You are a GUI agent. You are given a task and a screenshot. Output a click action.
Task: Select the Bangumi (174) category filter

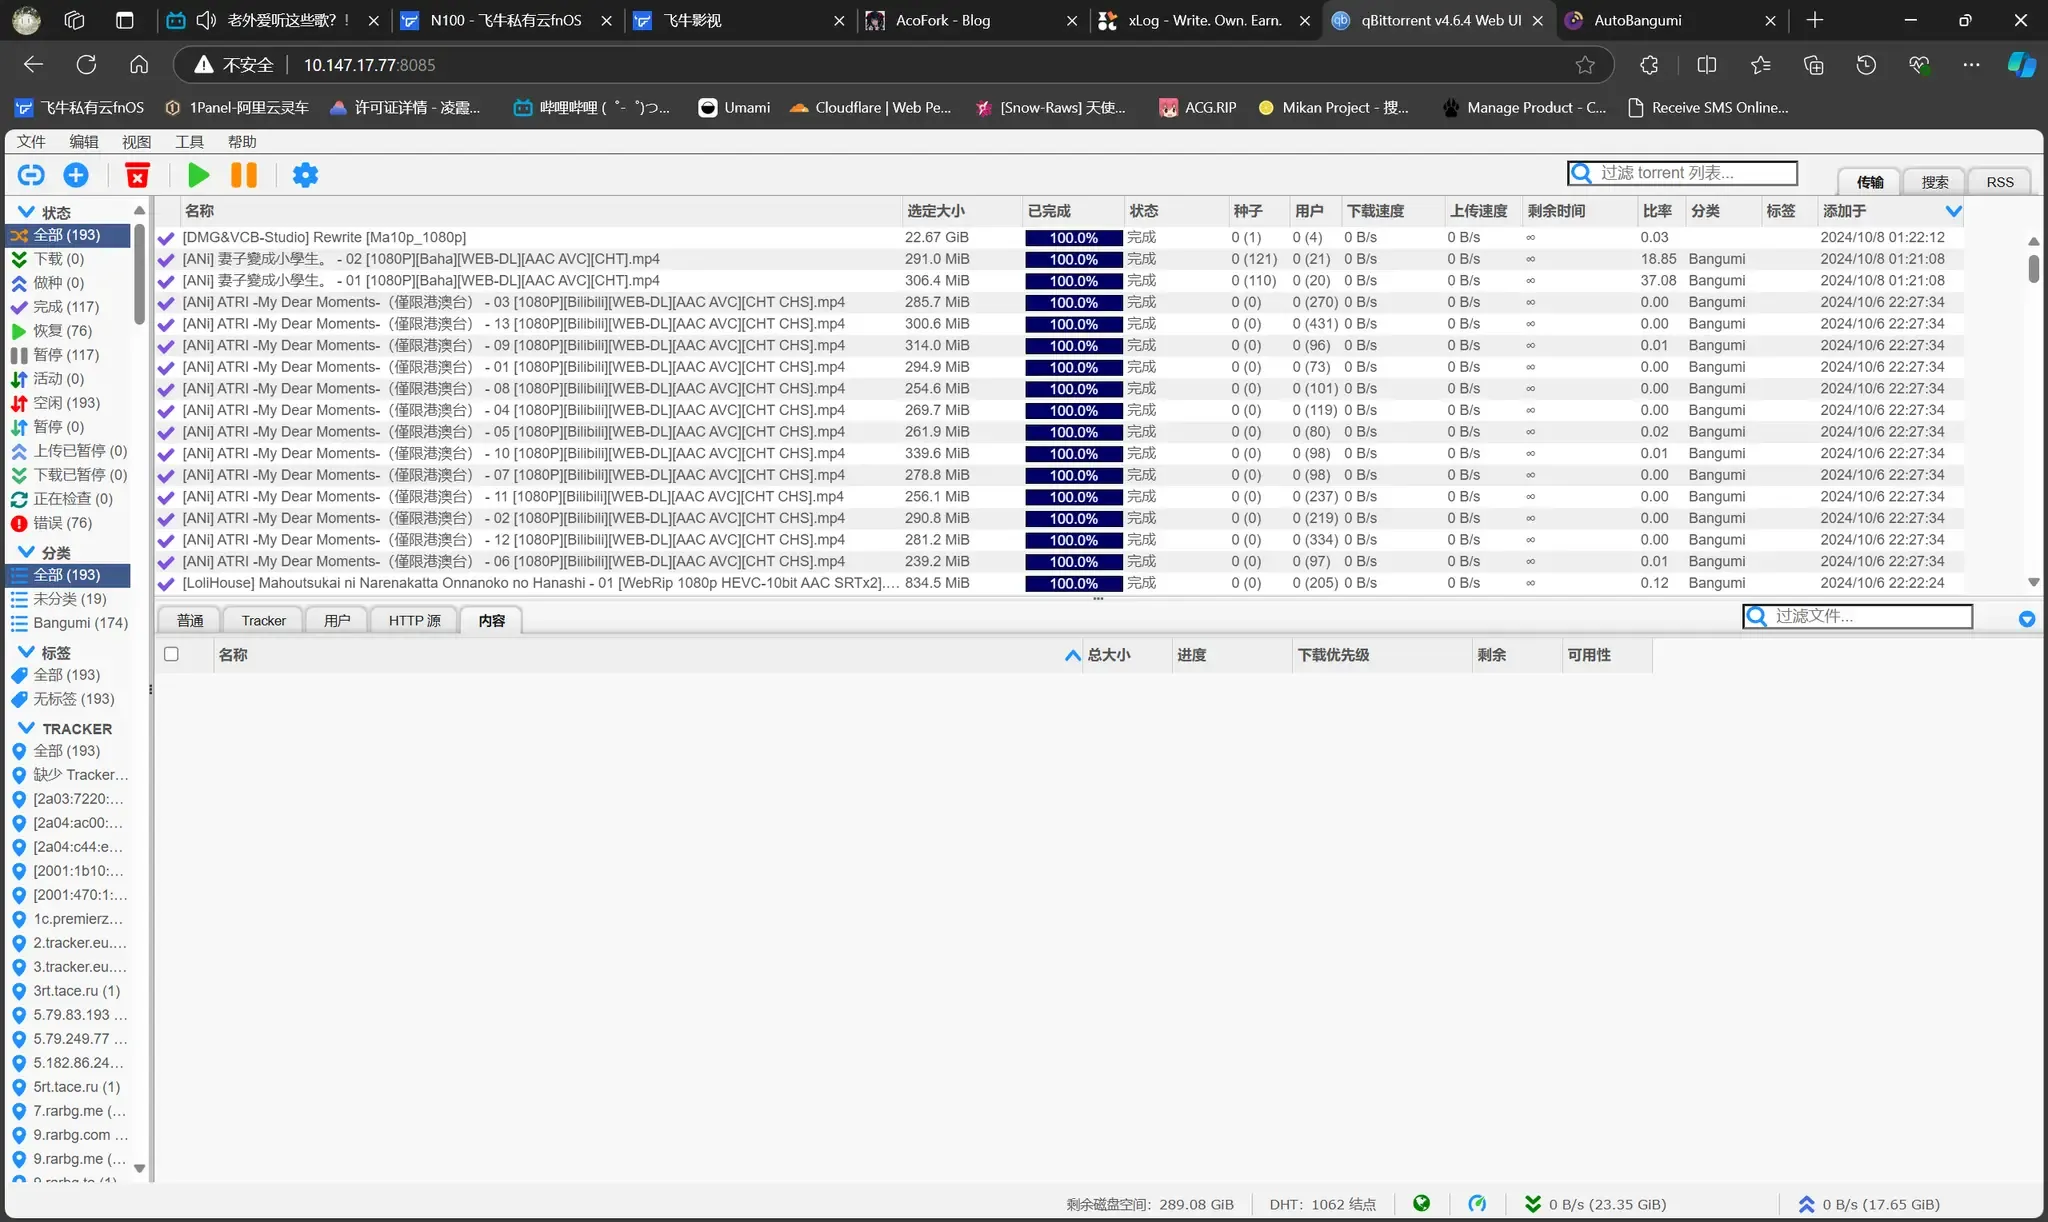click(x=80, y=622)
